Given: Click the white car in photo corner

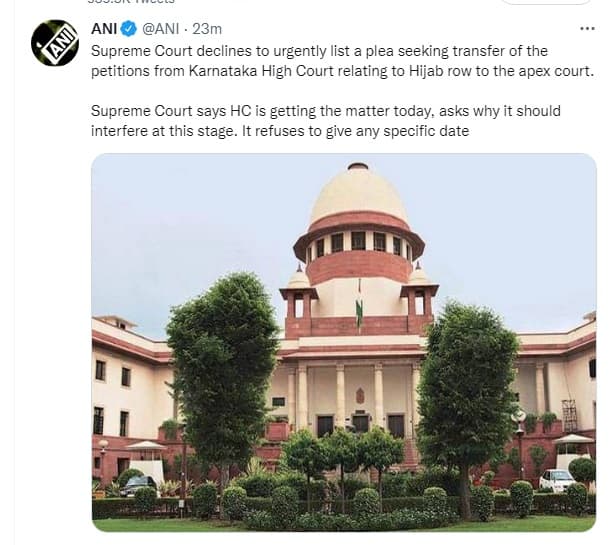Looking at the screenshot, I should coord(556,480).
